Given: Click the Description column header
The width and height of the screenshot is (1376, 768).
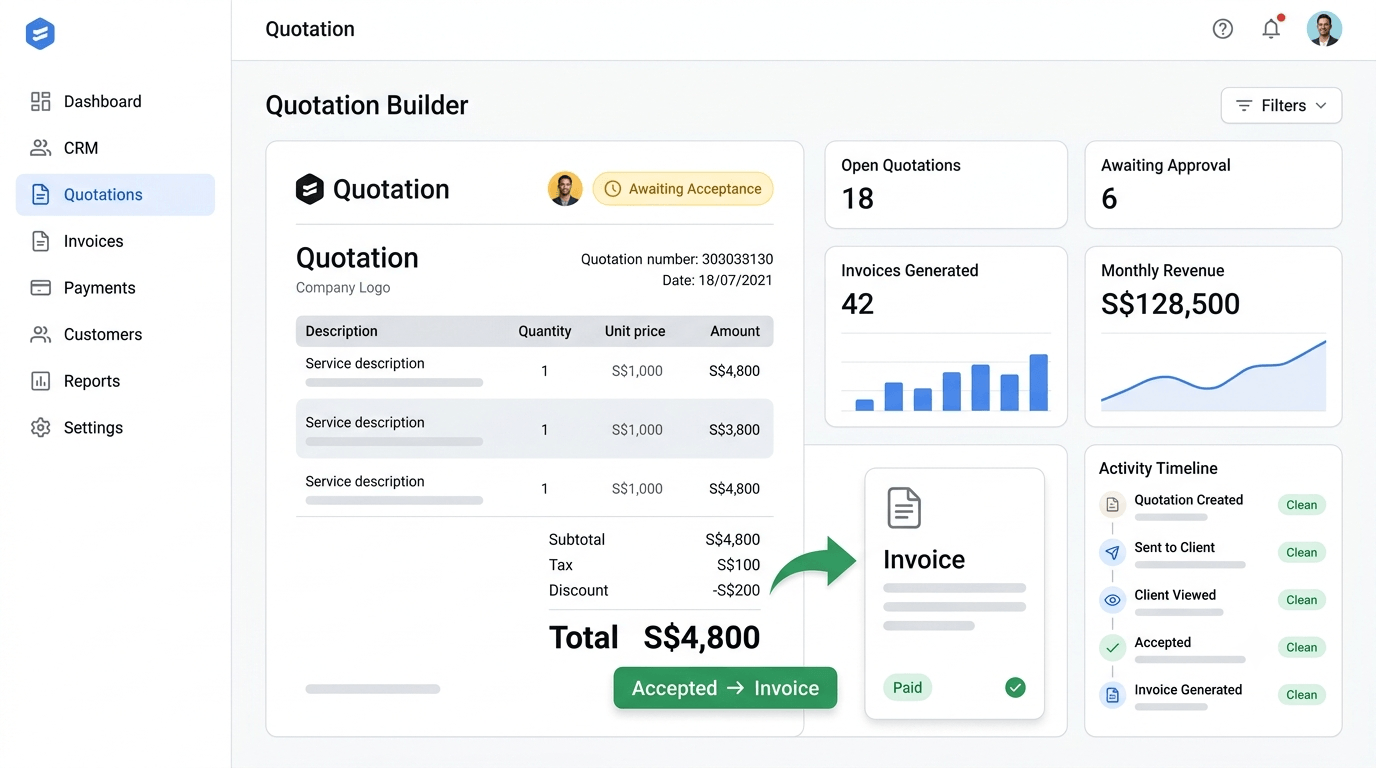Looking at the screenshot, I should tap(341, 331).
